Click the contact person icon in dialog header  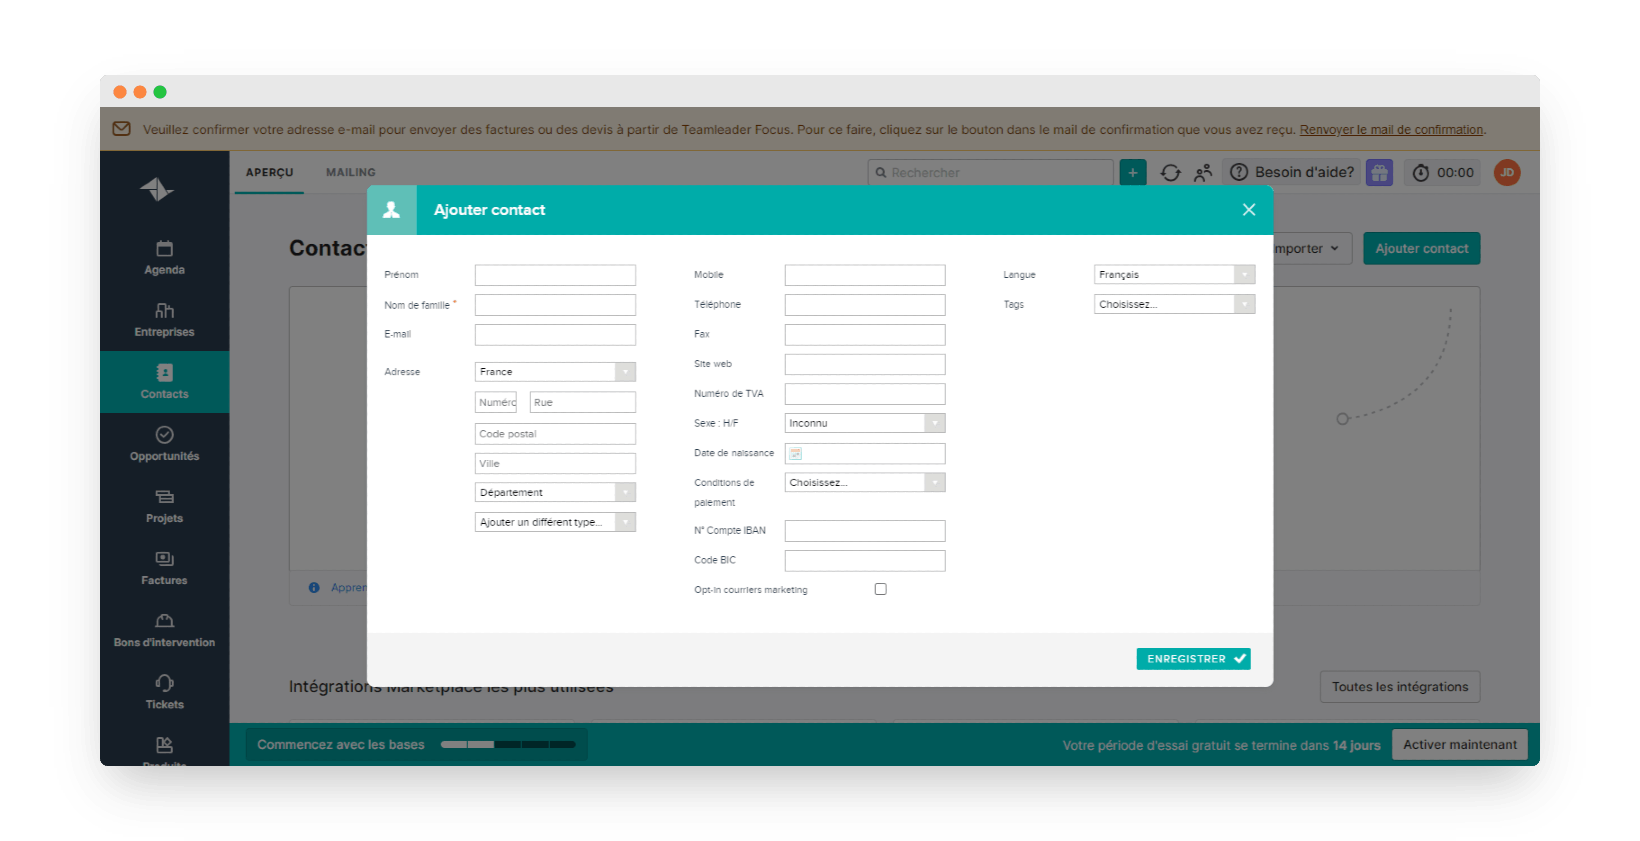click(x=392, y=210)
